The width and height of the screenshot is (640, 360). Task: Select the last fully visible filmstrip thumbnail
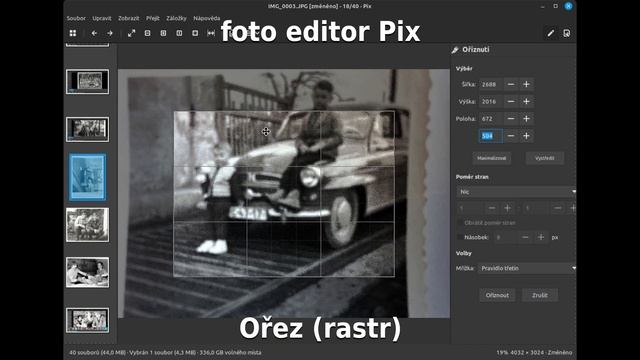pyautogui.click(x=87, y=320)
